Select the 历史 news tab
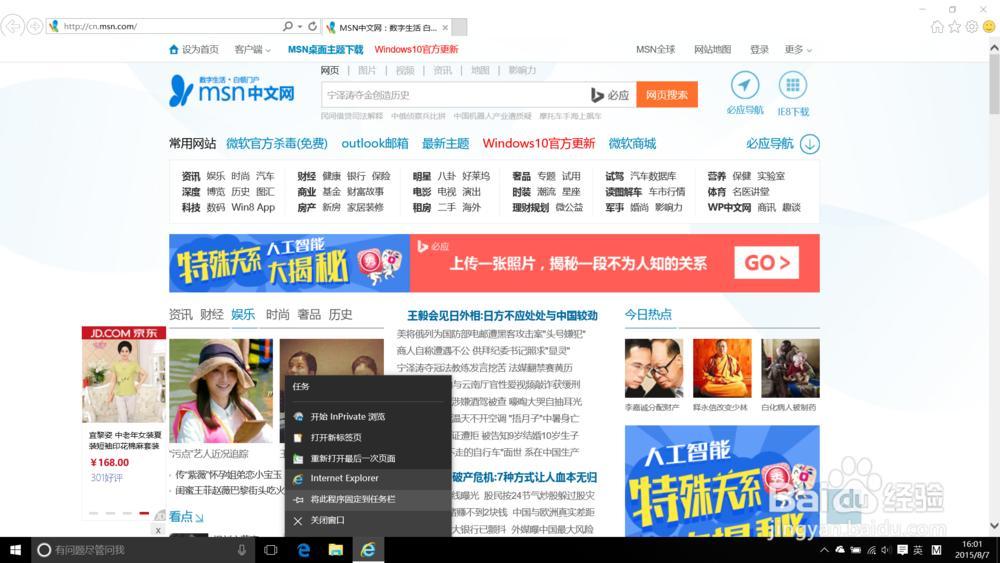 click(340, 314)
